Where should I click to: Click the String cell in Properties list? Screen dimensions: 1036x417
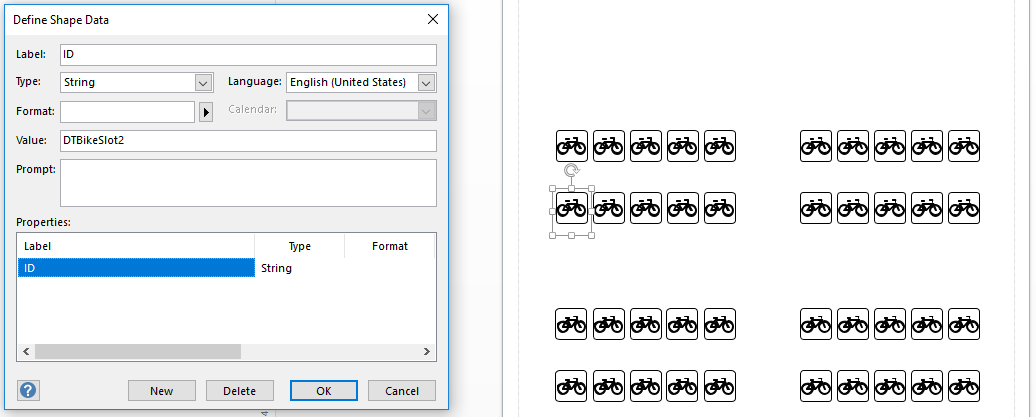tap(276, 268)
